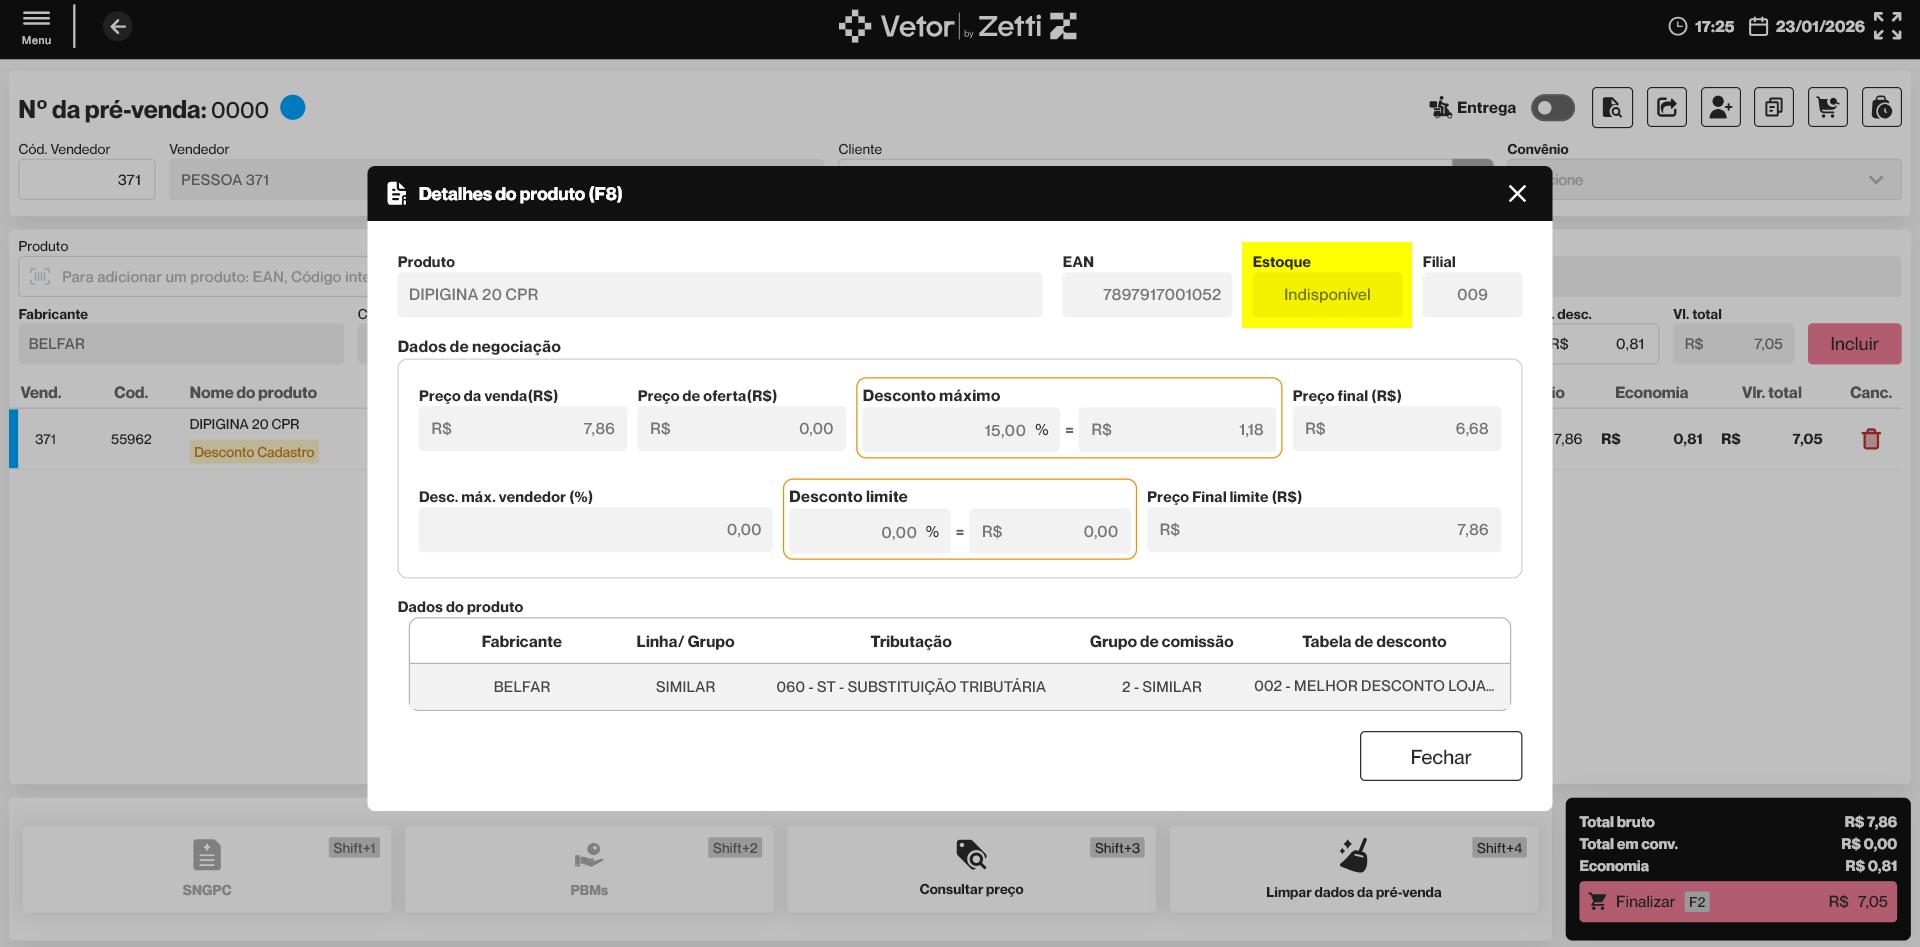Click the calendar icon beside the date
Image resolution: width=1920 pixels, height=947 pixels.
1758,27
